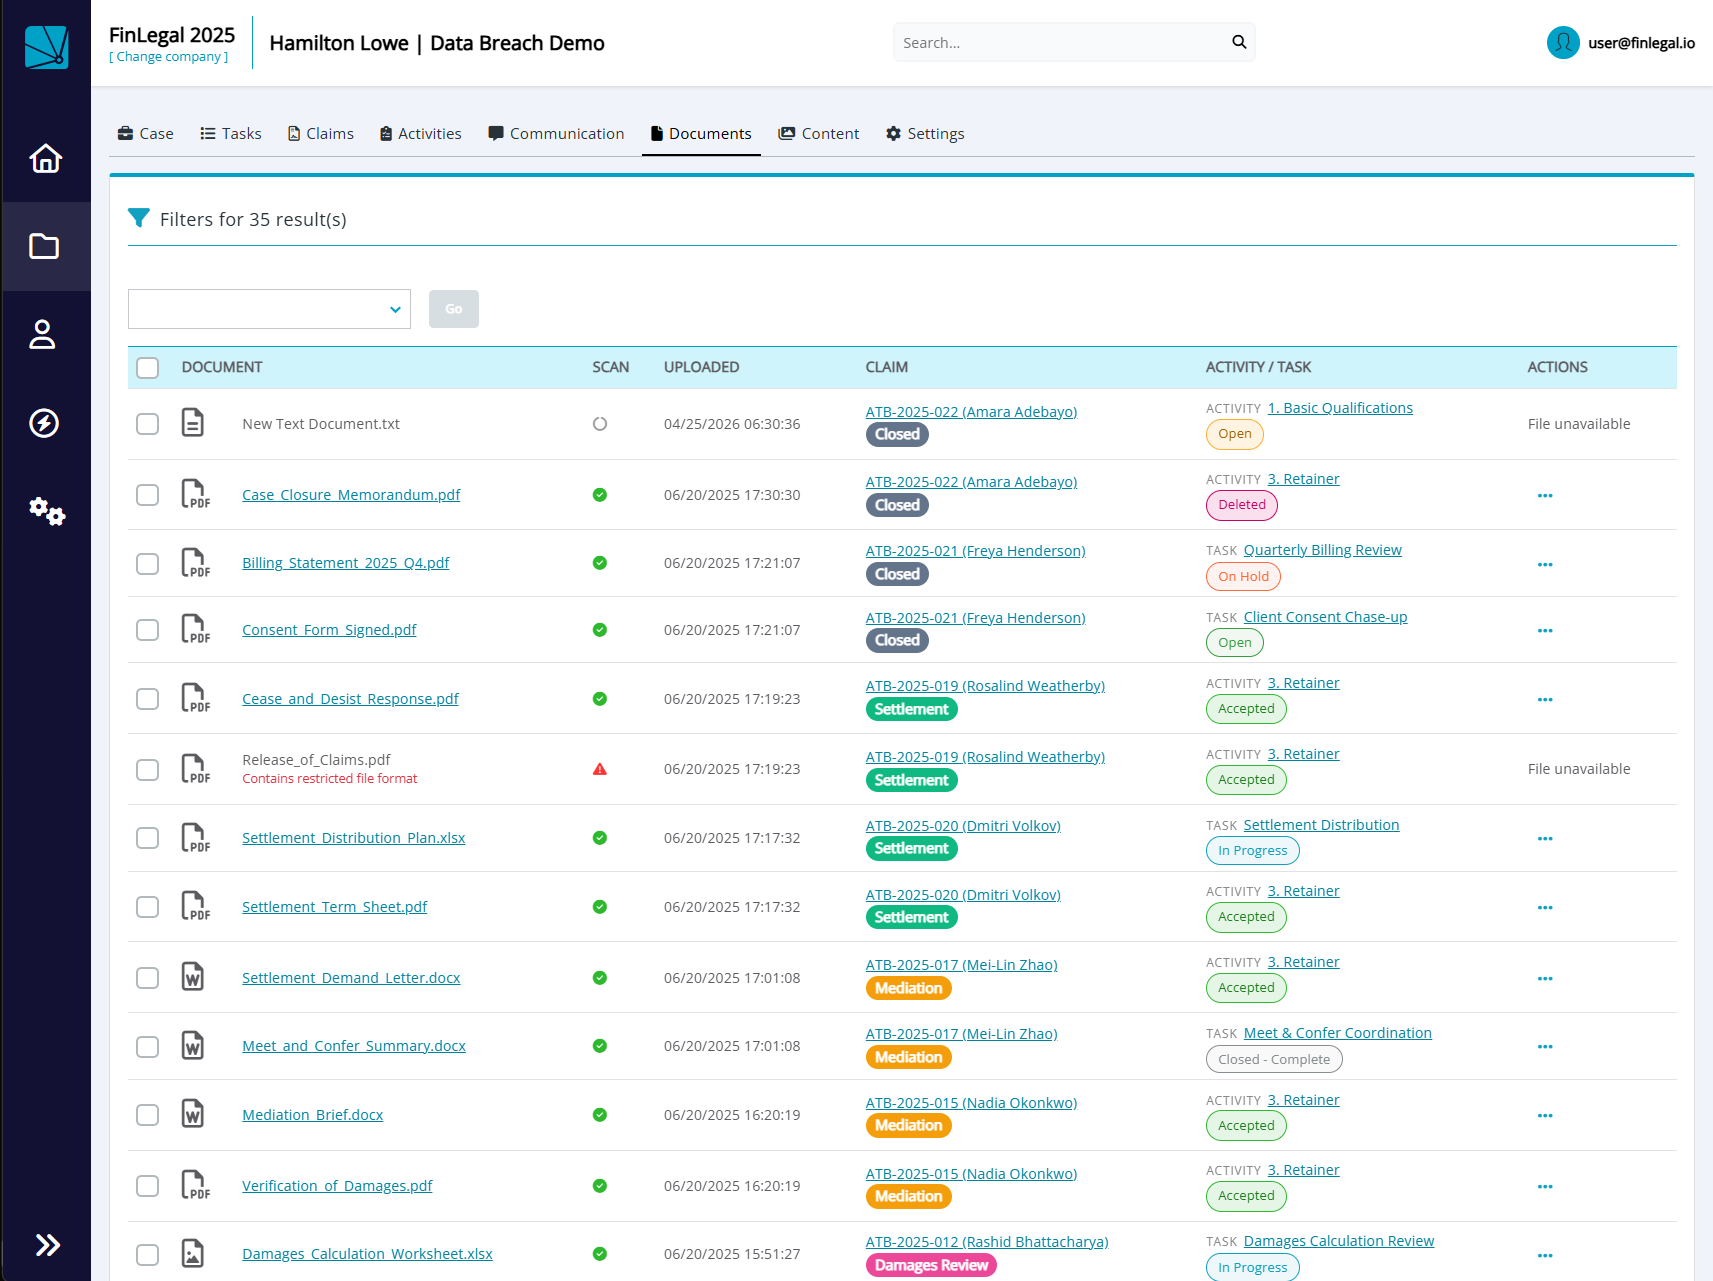Switch to the Content tab

point(819,134)
